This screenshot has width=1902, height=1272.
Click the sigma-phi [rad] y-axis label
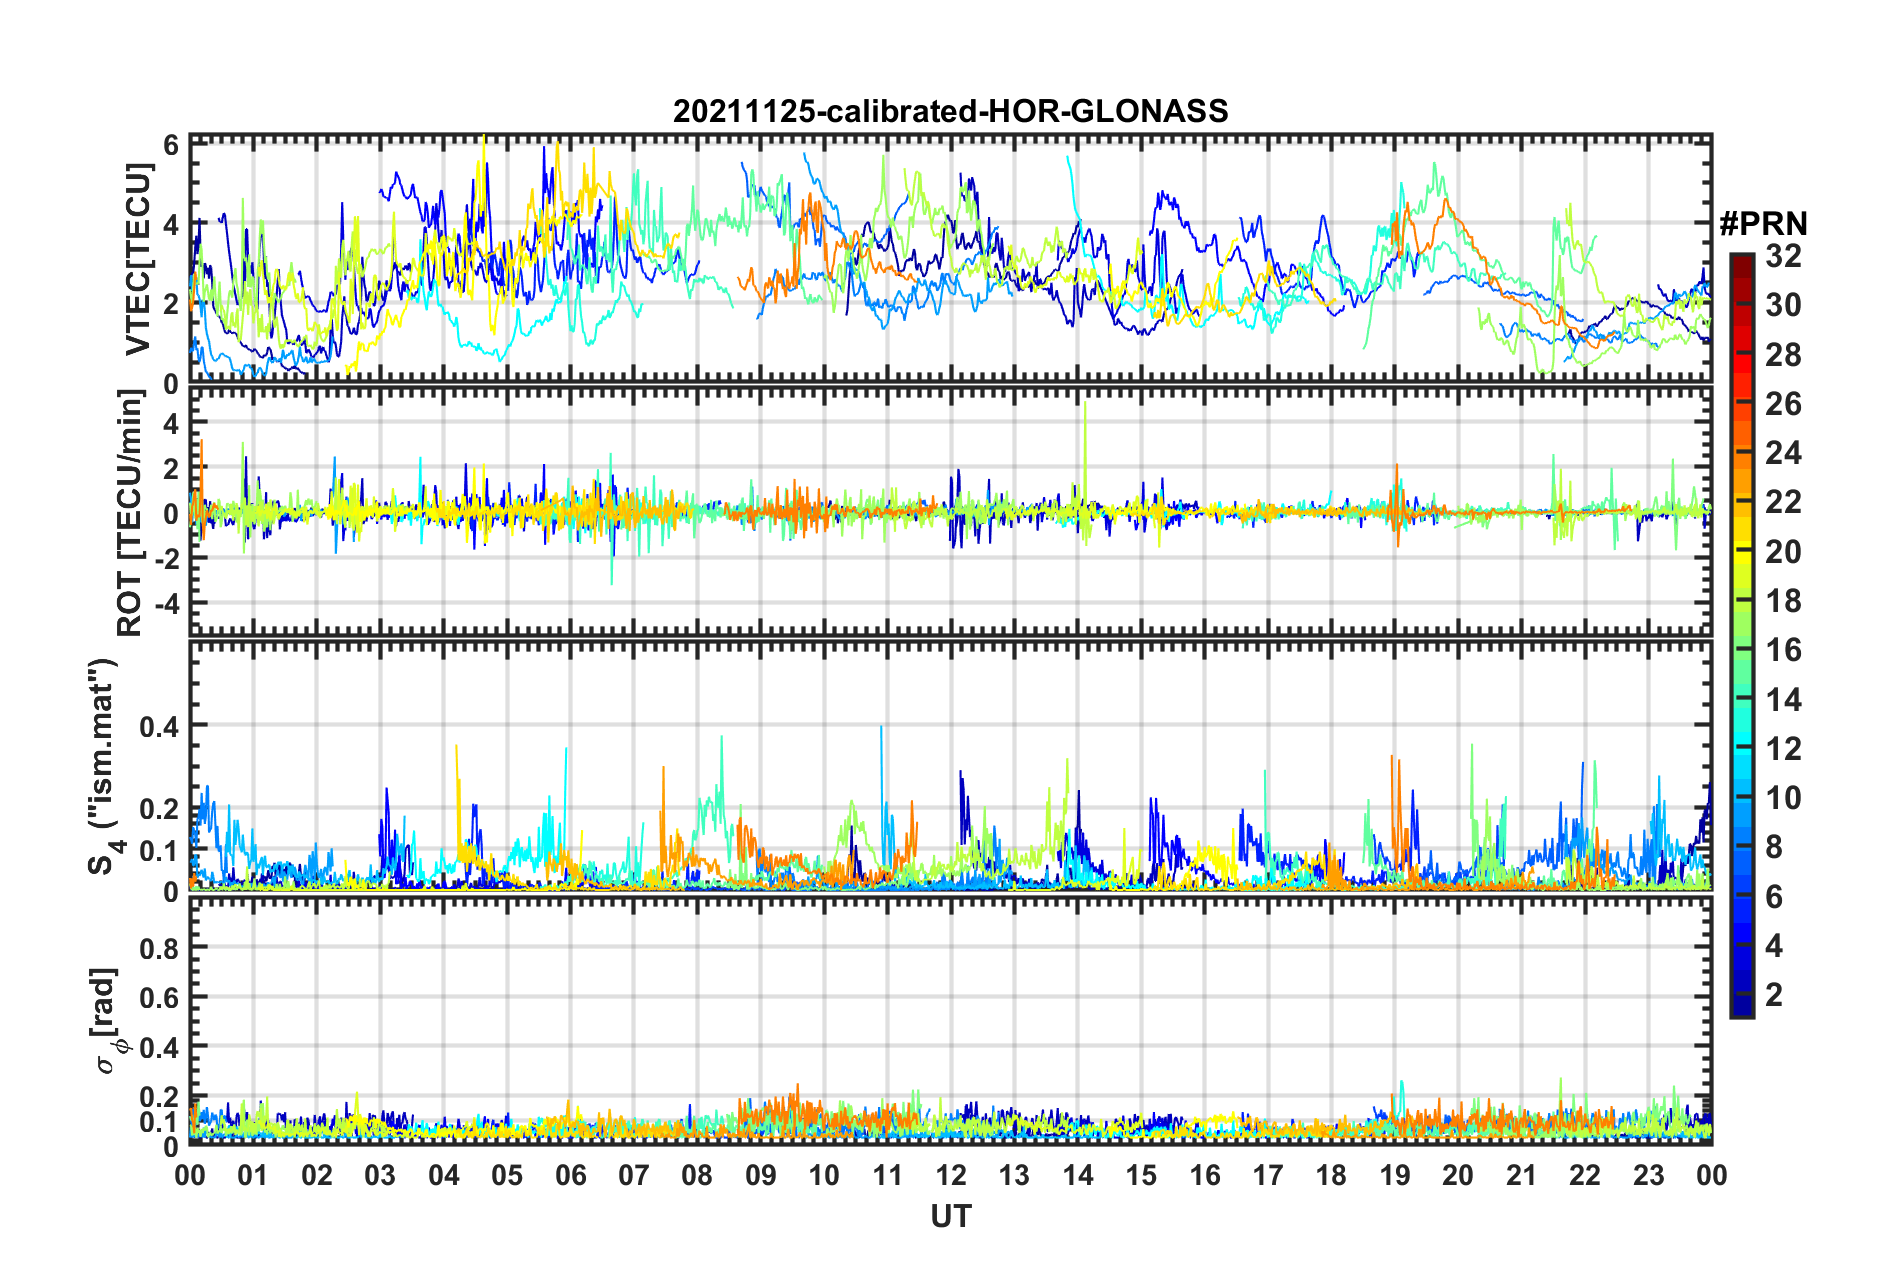click(x=106, y=1021)
